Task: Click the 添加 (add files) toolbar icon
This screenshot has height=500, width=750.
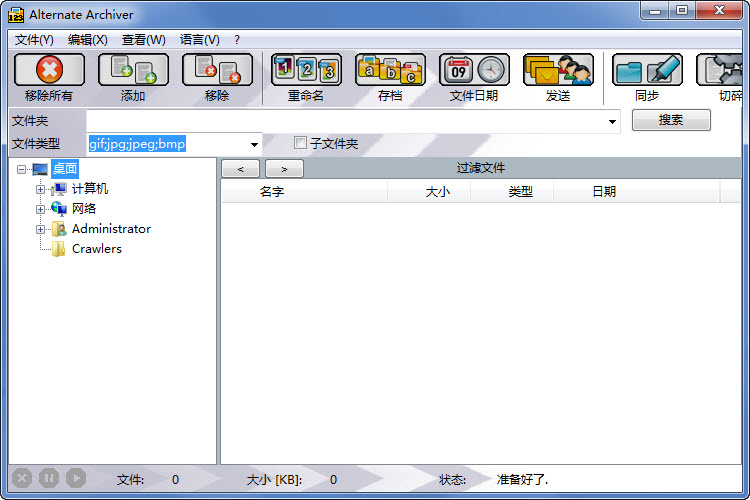Action: coord(133,70)
